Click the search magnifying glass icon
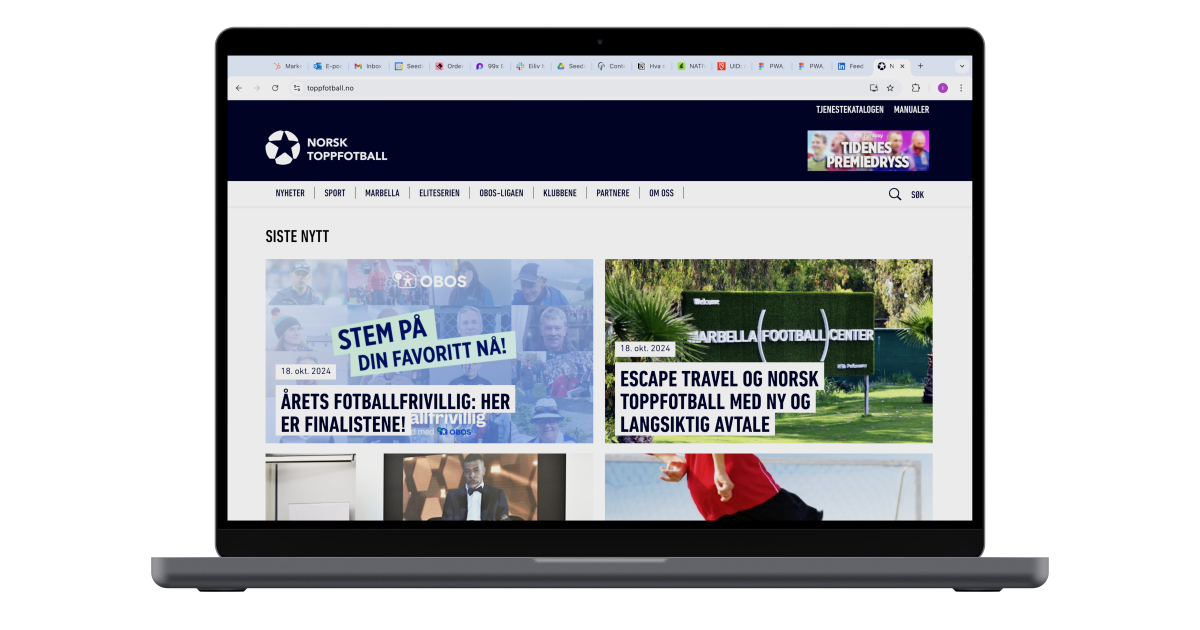1200x630 pixels. tap(895, 194)
